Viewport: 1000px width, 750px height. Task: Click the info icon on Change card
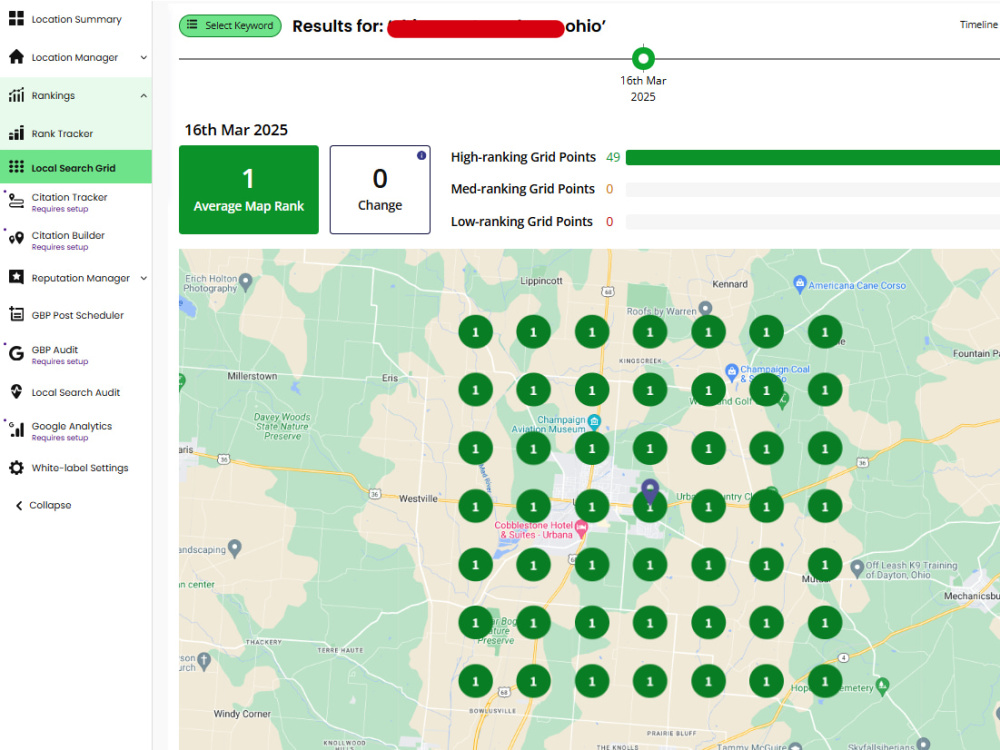[422, 155]
